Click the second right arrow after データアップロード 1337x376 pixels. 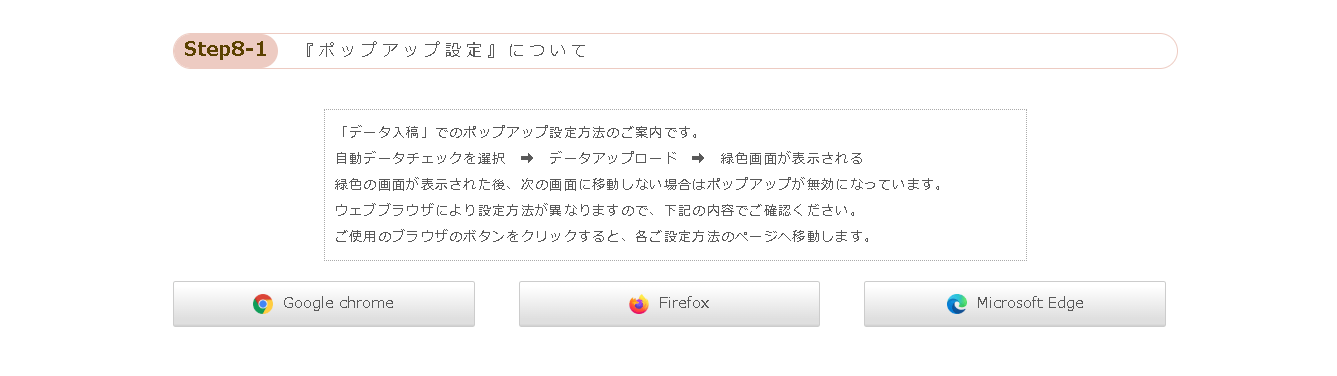(698, 158)
